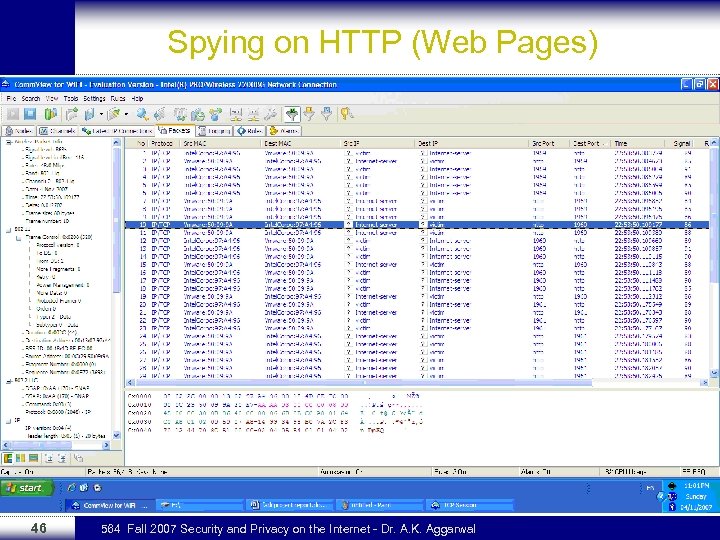
Task: Toggle the green funnel filter icon
Action: point(292,114)
